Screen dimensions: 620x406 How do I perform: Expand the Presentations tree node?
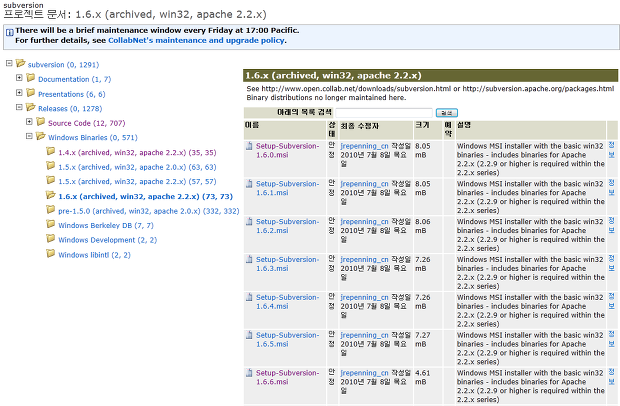(x=19, y=93)
